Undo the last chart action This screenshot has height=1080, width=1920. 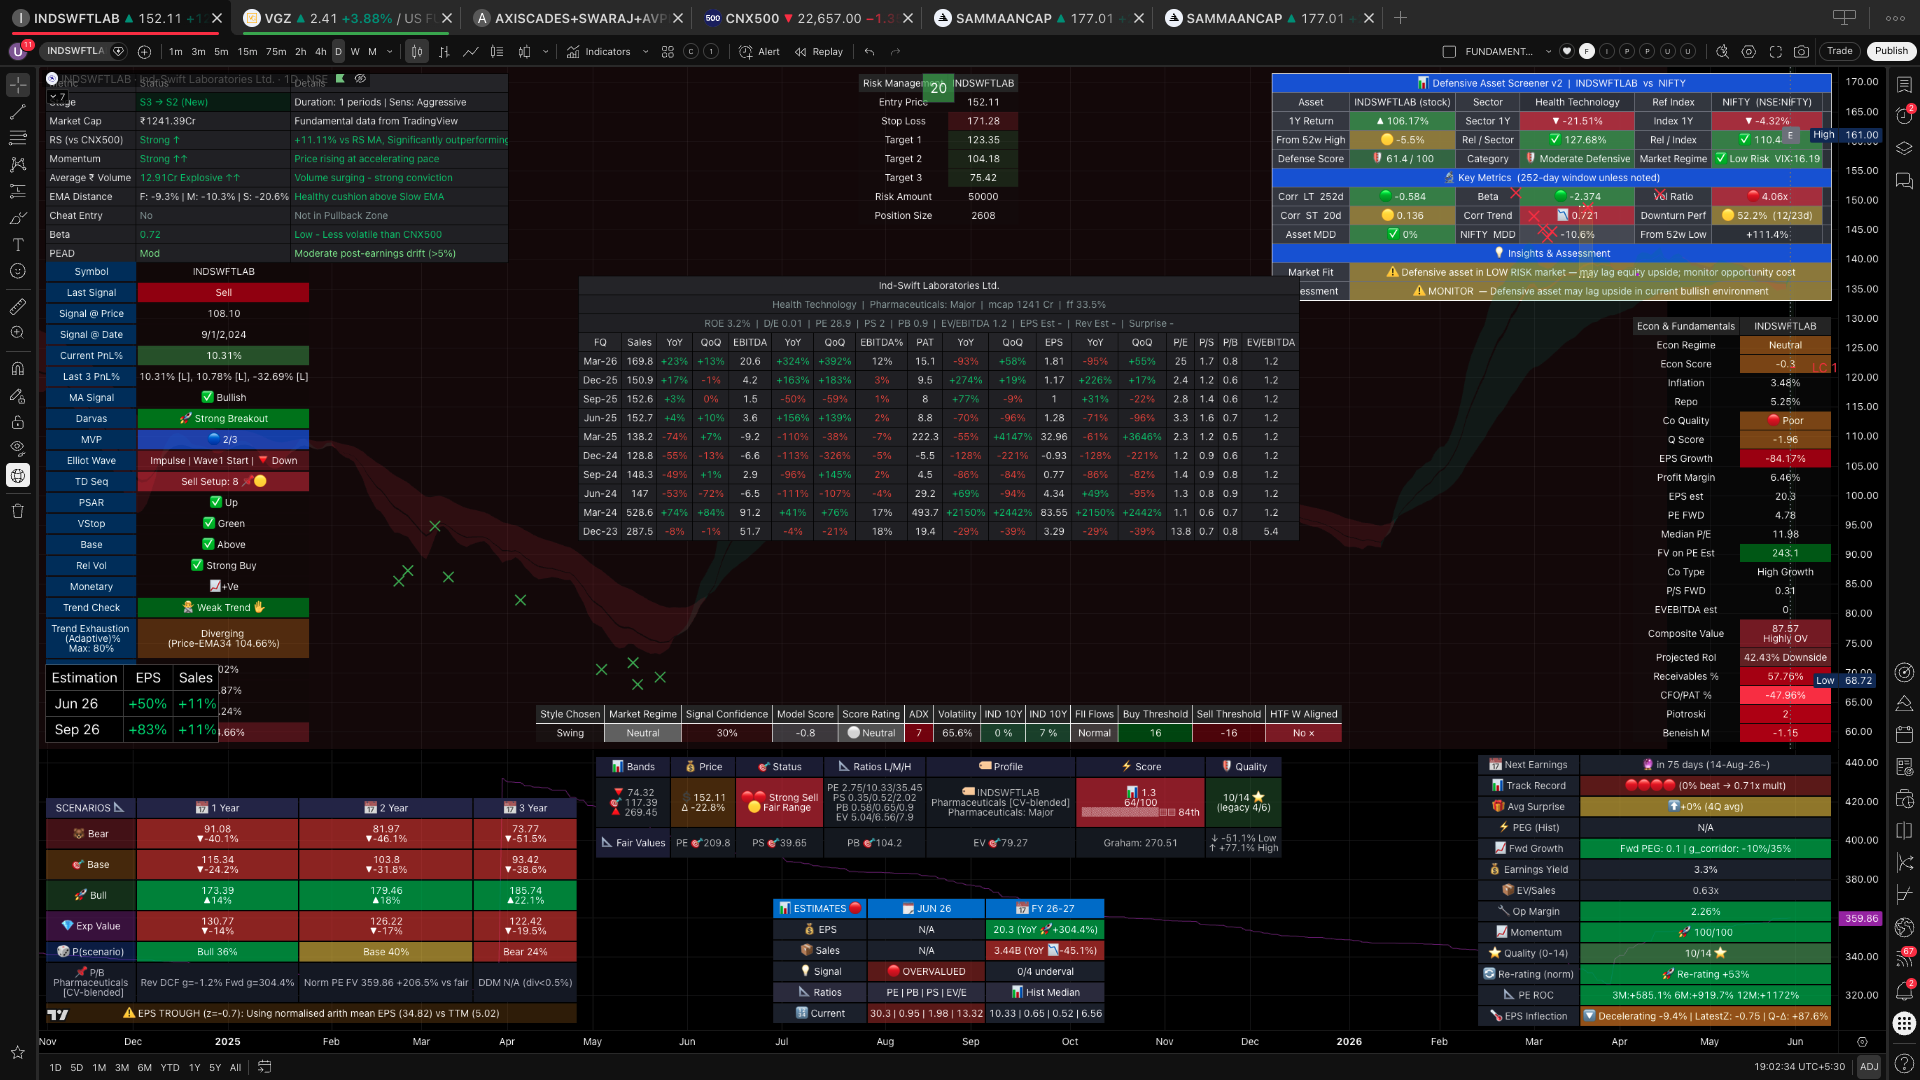click(x=869, y=51)
